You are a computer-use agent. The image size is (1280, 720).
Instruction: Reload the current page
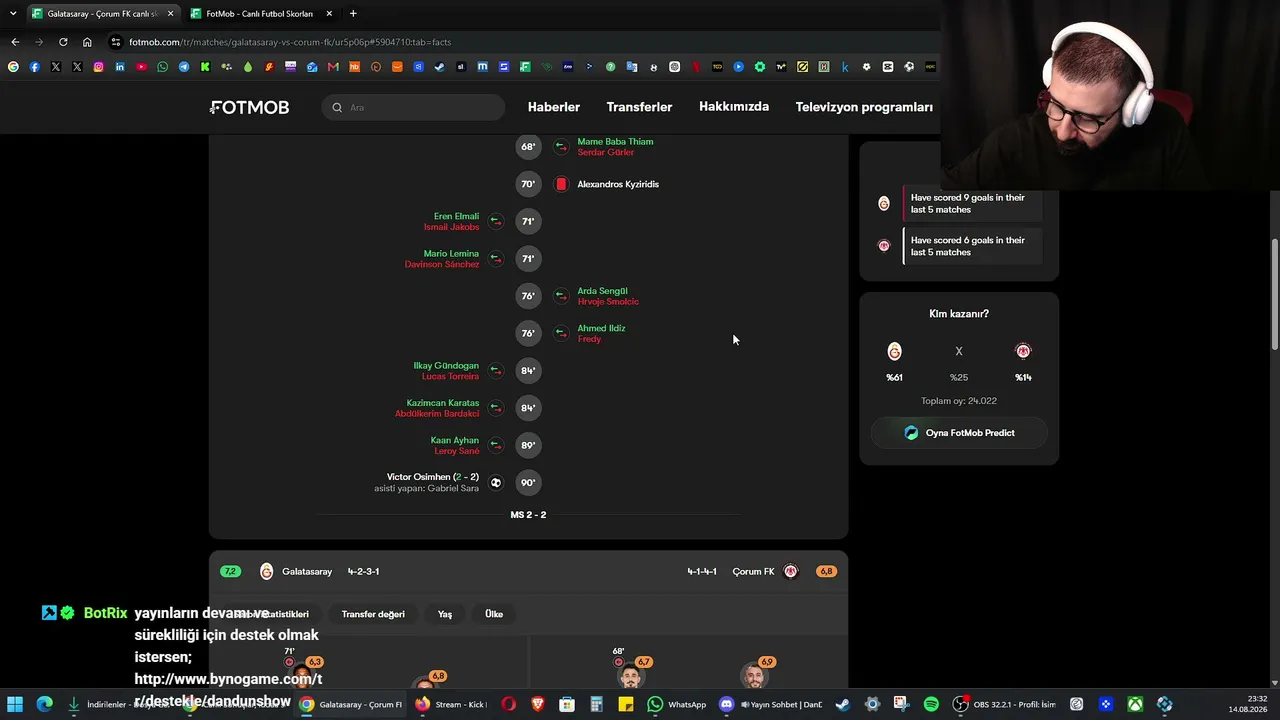pos(63,42)
